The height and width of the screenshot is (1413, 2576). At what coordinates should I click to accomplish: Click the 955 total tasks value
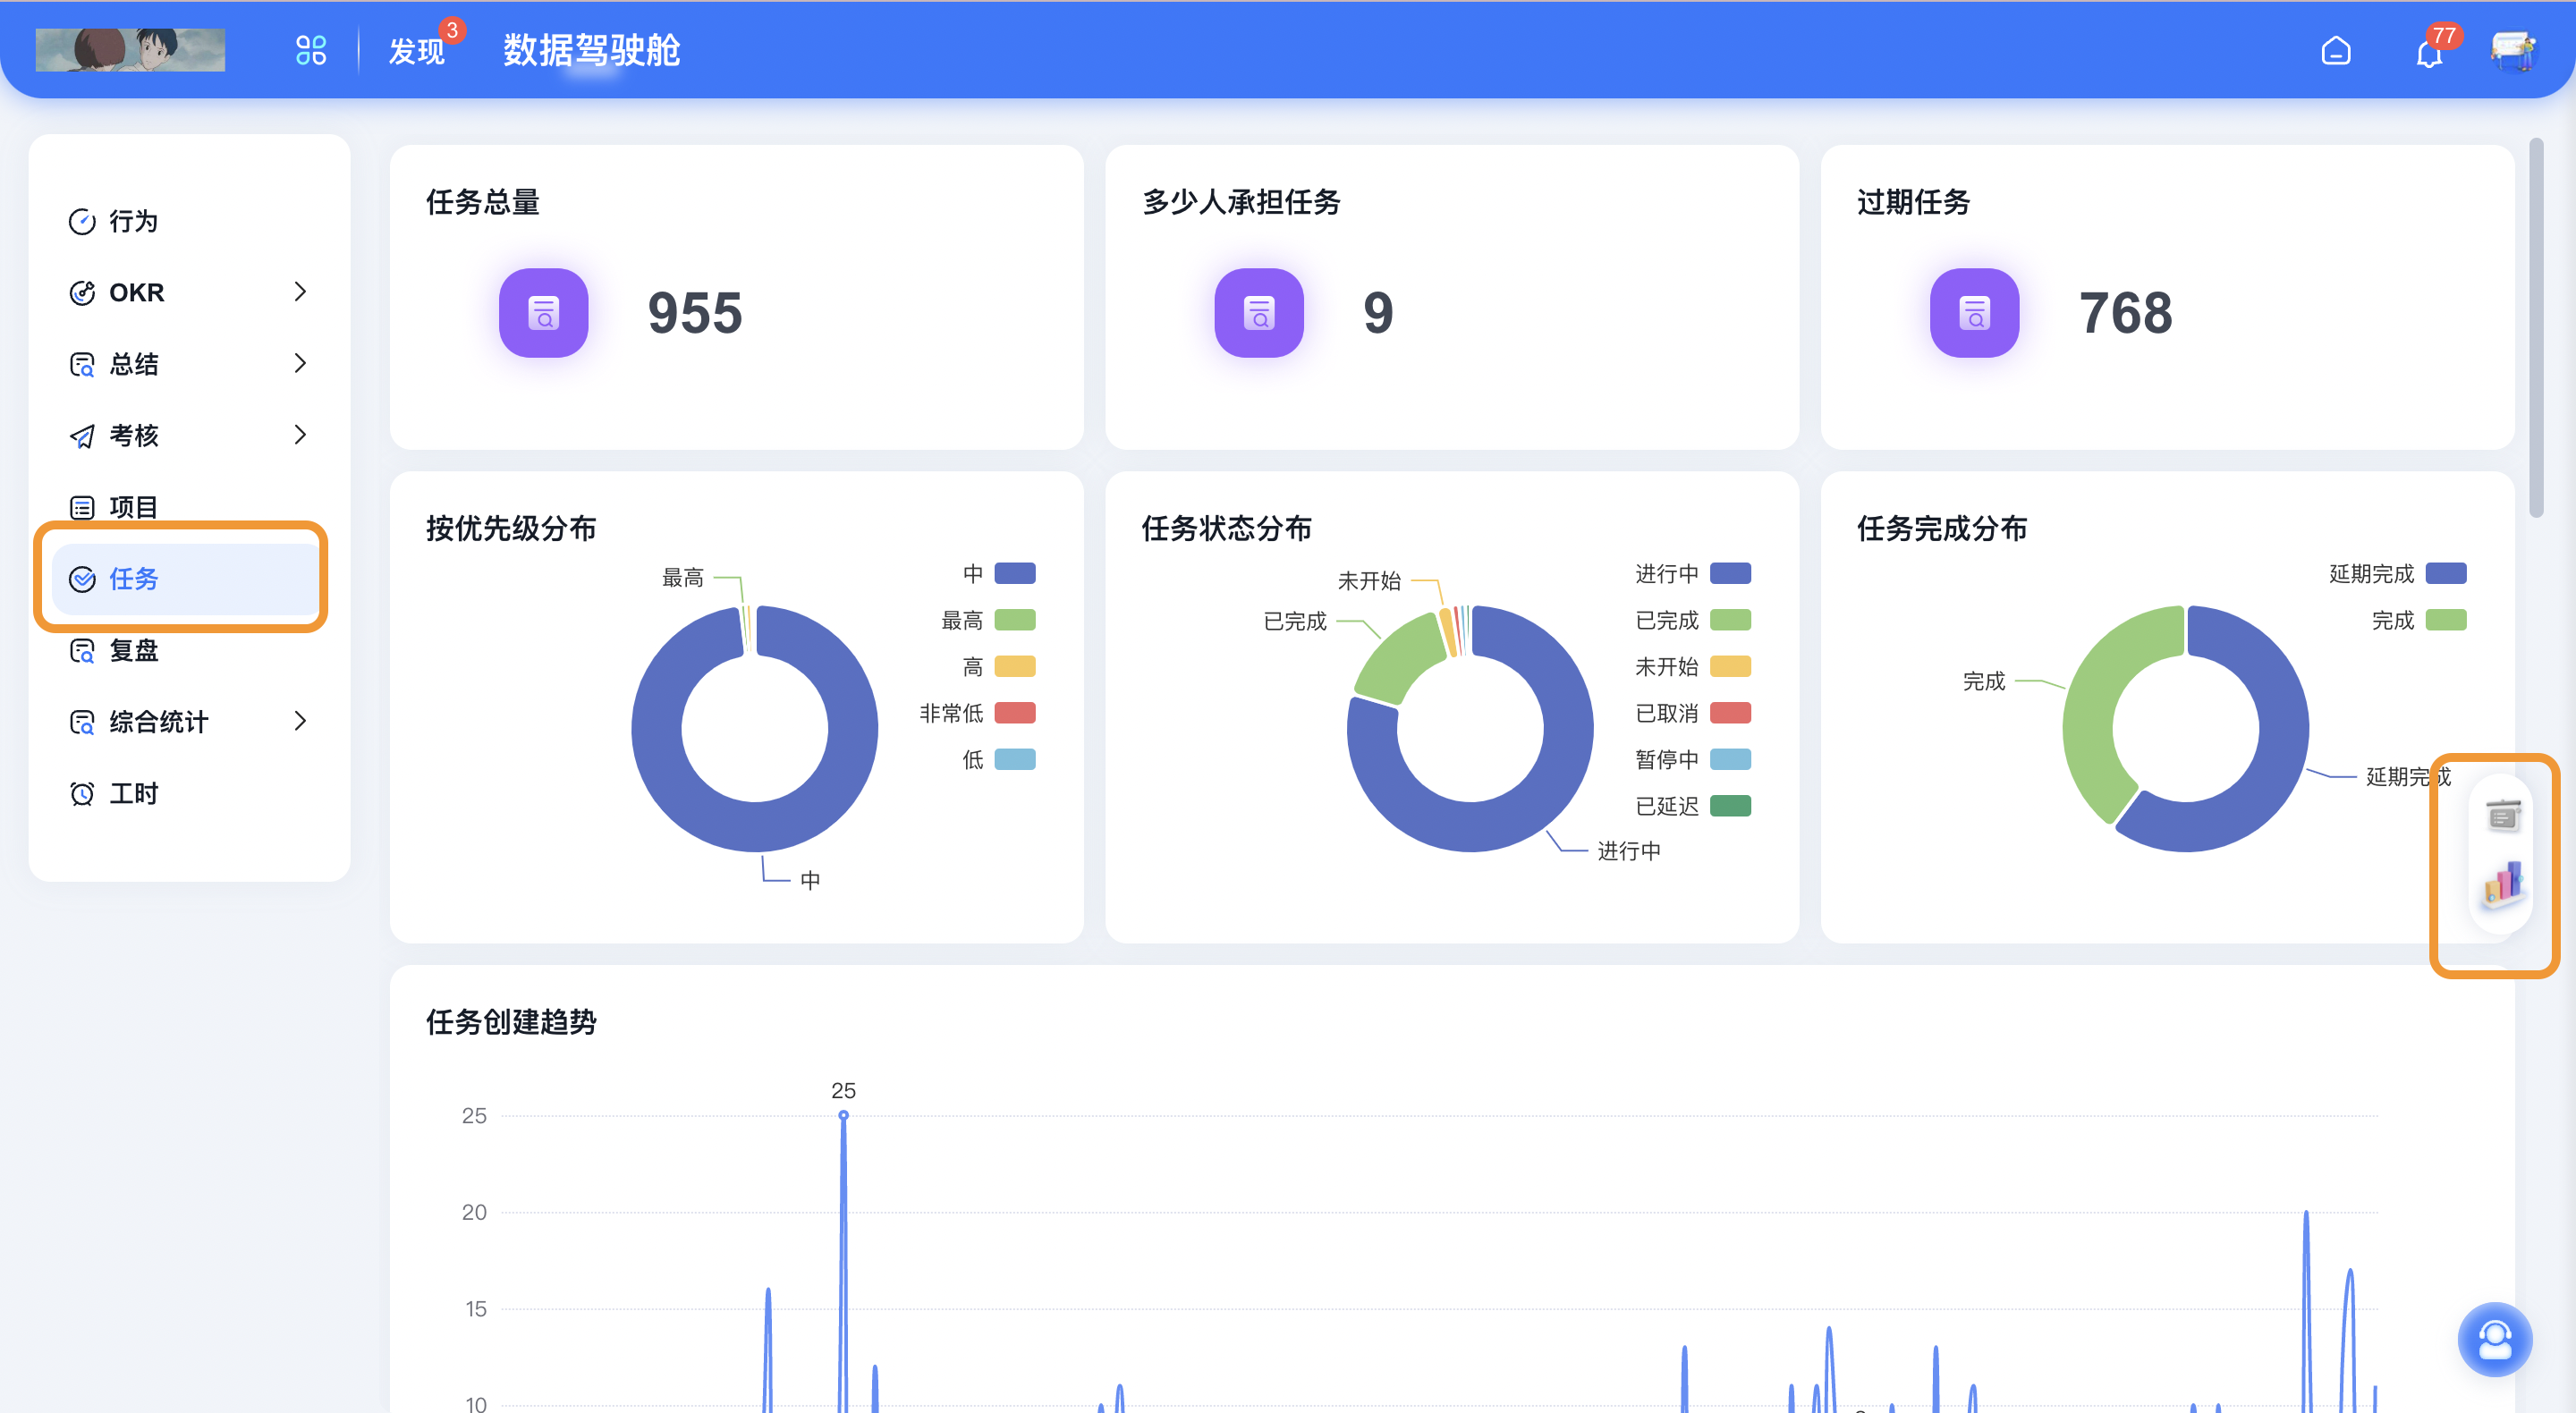coord(695,313)
